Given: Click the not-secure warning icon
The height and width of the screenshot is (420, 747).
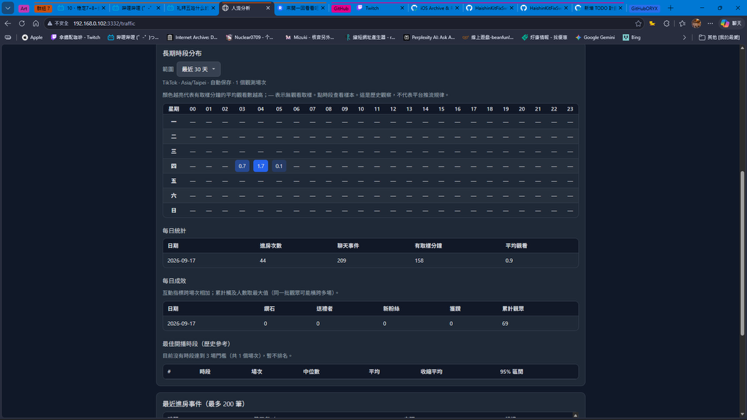Looking at the screenshot, I should click(x=50, y=23).
